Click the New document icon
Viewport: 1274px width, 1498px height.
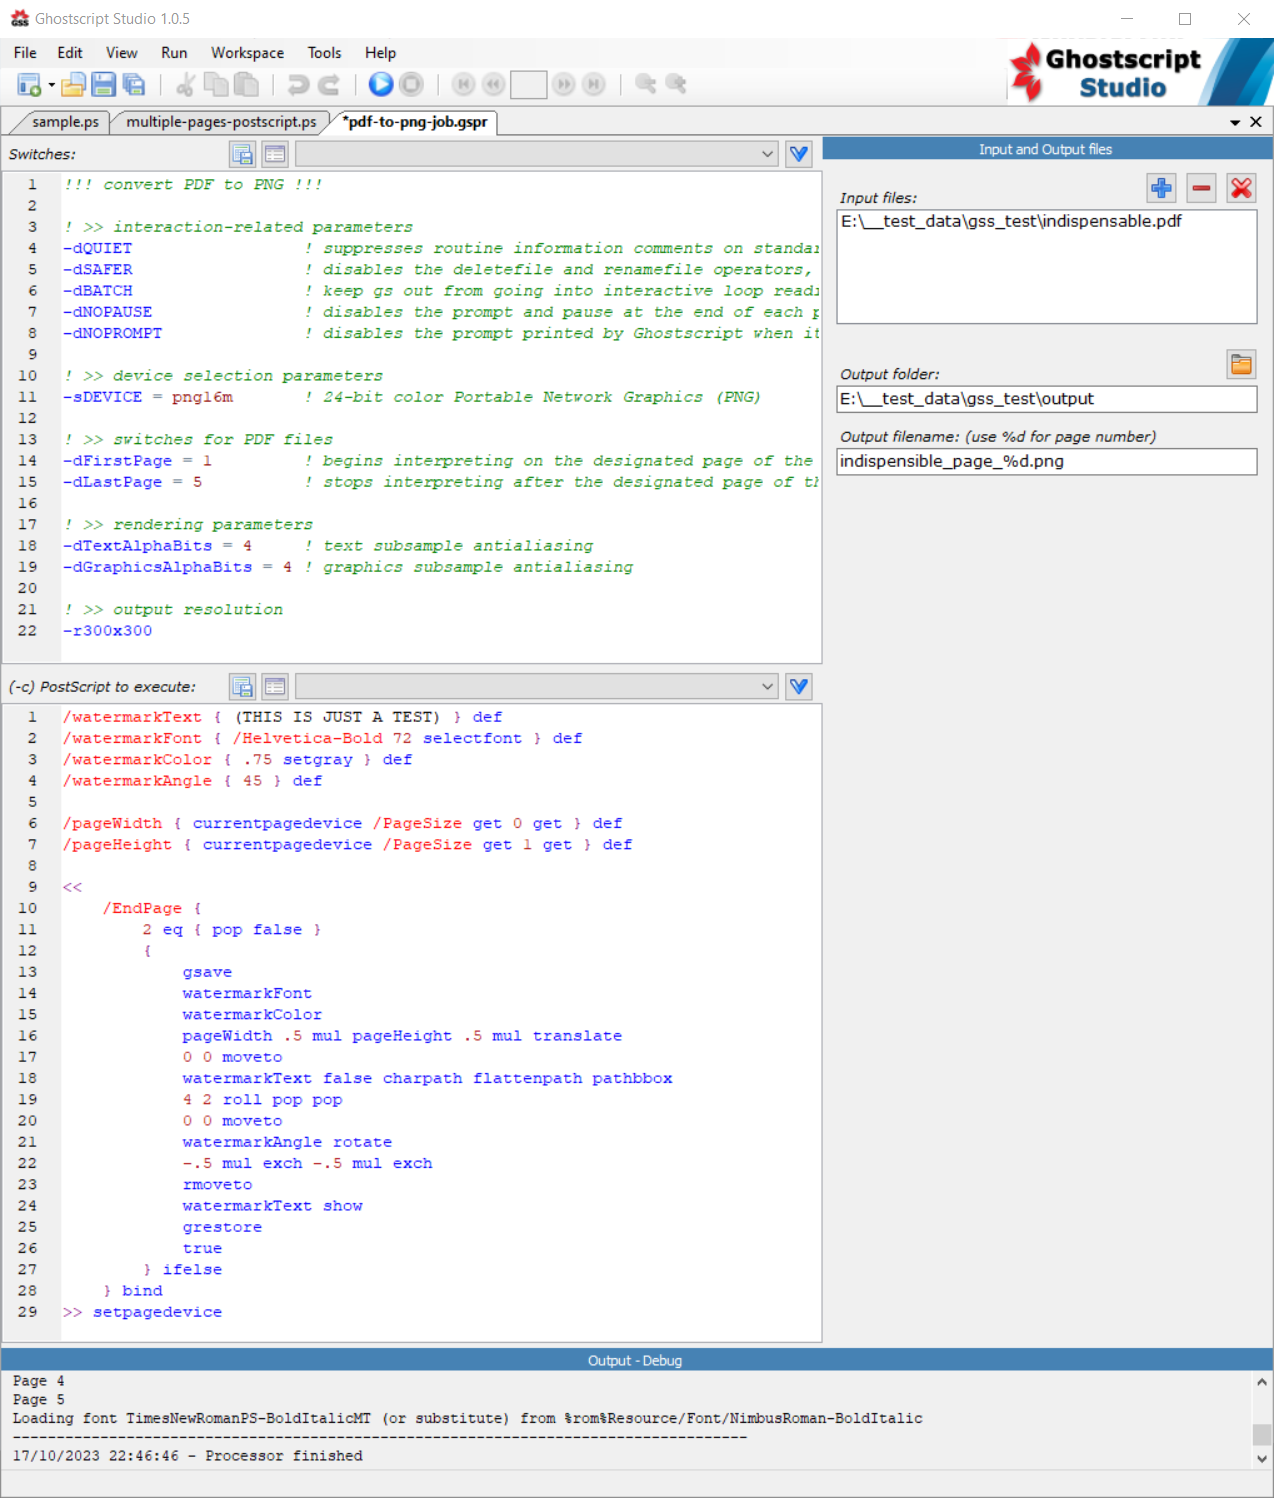pos(28,85)
